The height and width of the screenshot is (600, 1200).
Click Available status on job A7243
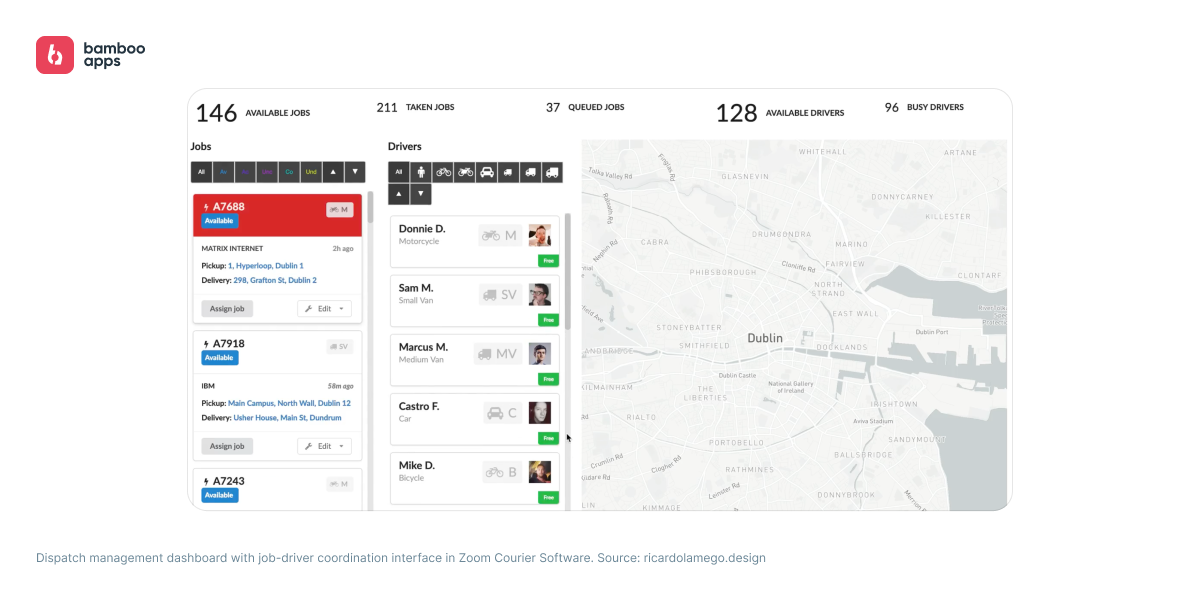[x=219, y=495]
